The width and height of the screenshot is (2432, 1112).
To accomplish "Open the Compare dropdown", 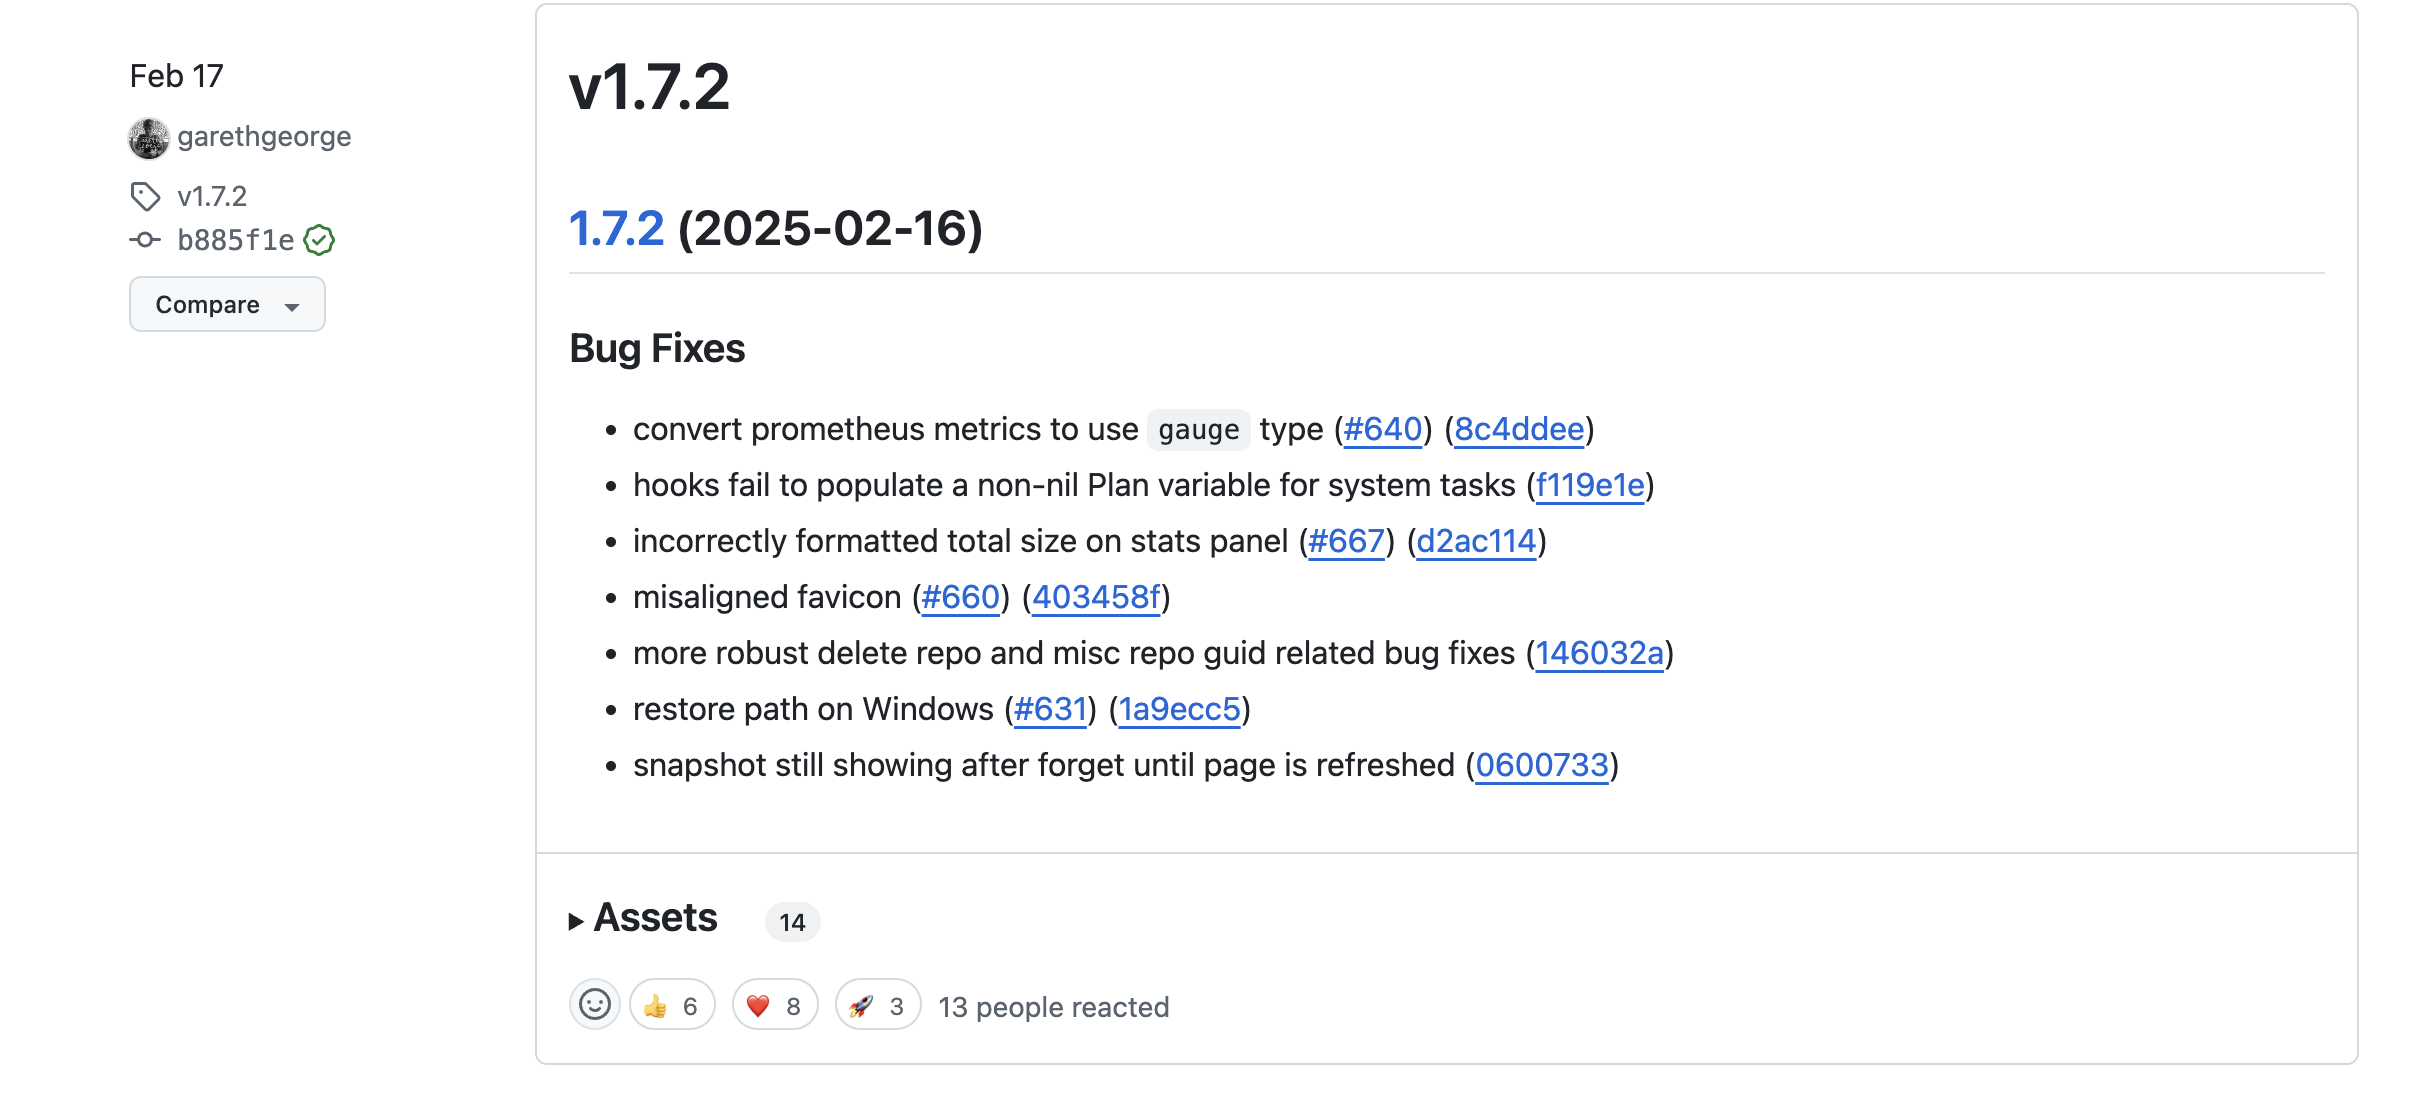I will [227, 304].
